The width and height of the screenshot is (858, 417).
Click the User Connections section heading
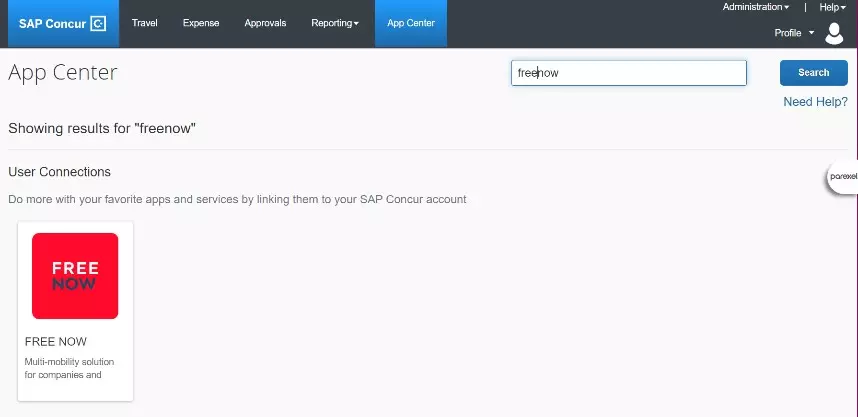[x=59, y=172]
